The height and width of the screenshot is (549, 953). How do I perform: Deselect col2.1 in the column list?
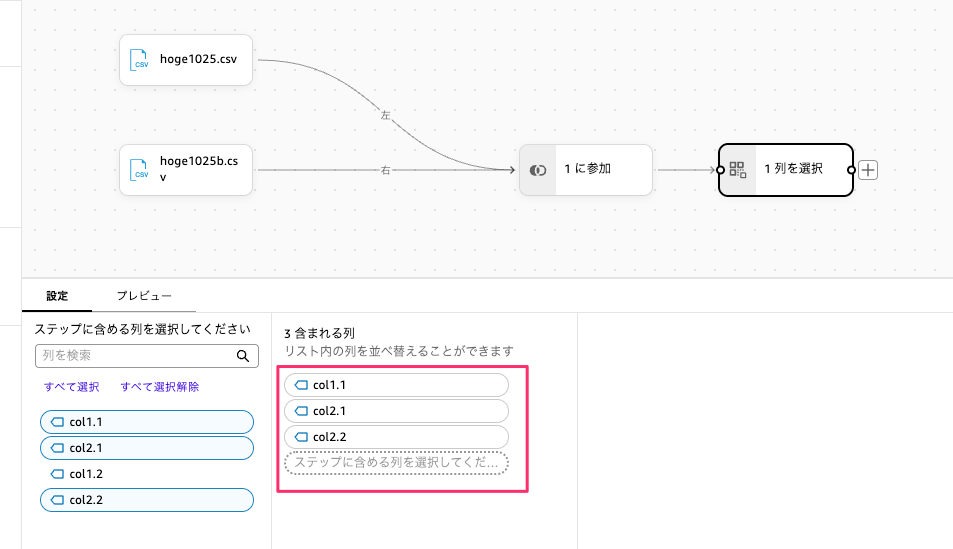(146, 448)
